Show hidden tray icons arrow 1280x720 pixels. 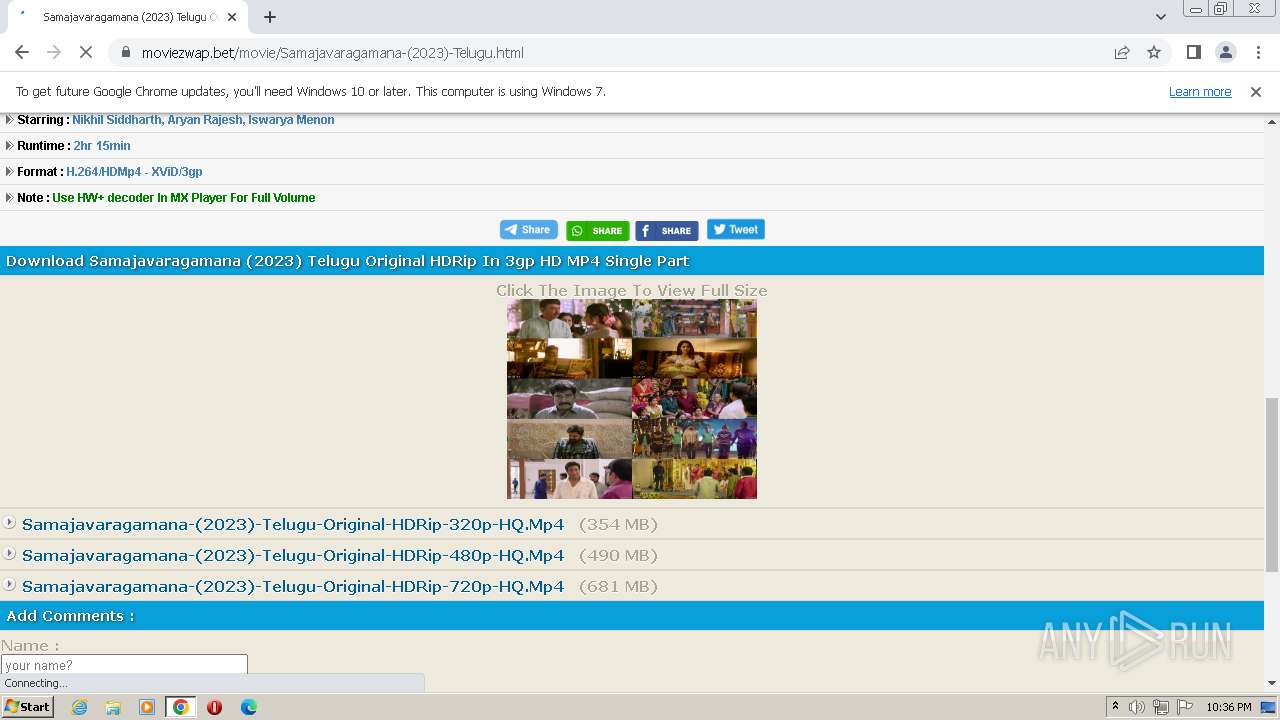(x=1115, y=707)
